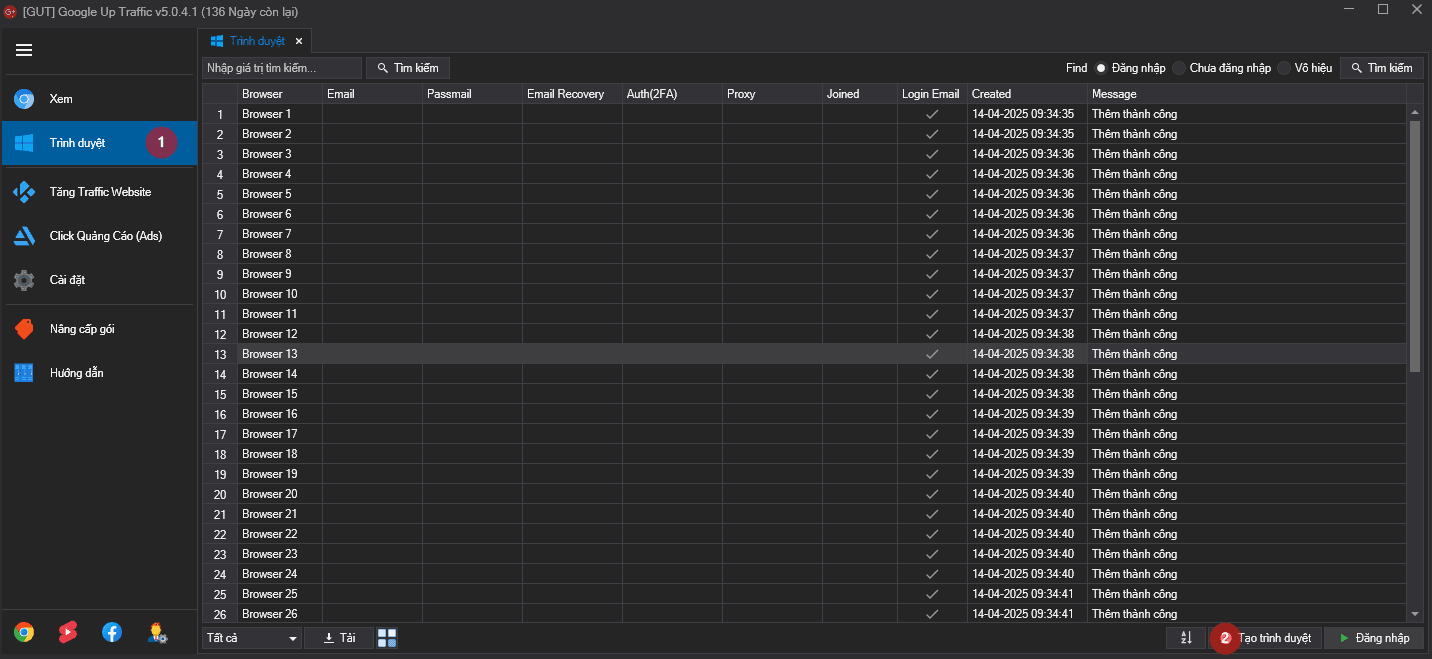Click the Created timestamp for Browser 12

(1023, 334)
